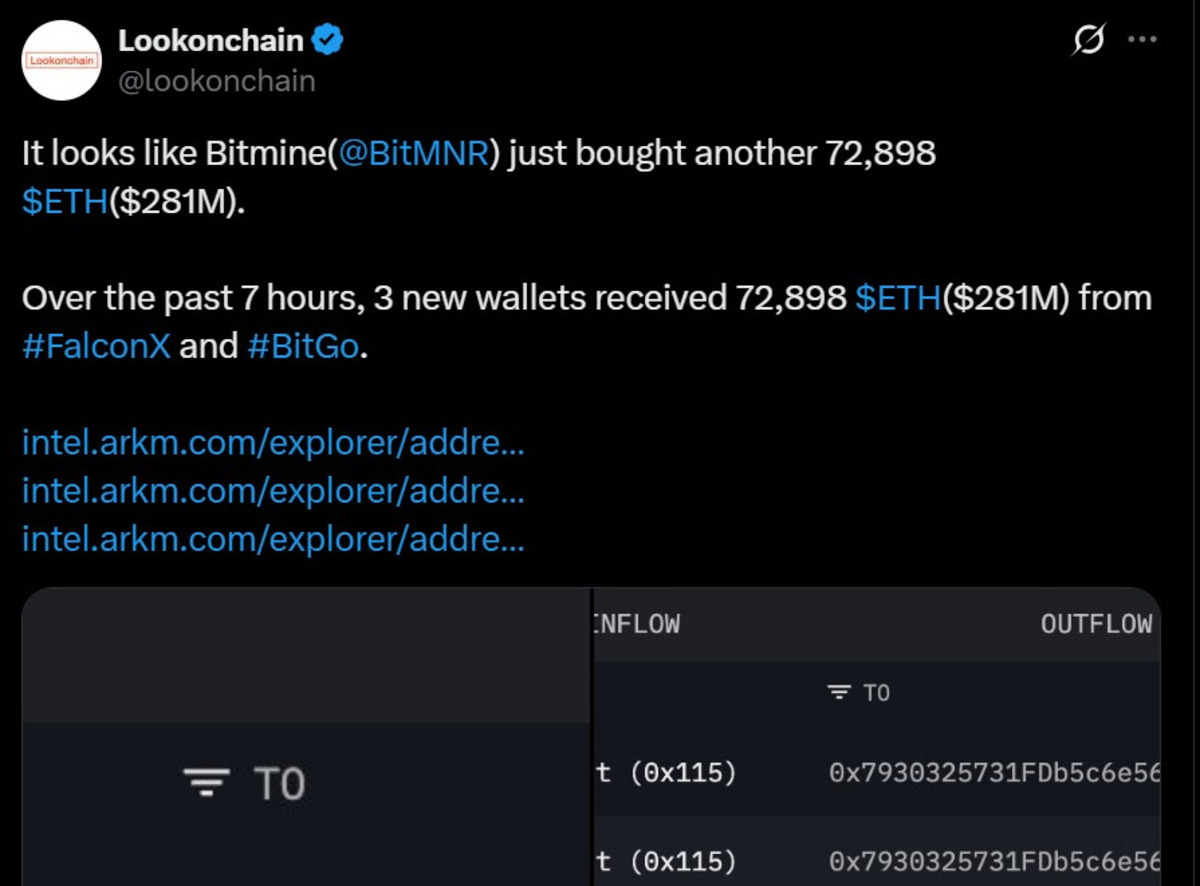Click the first 0x7930325731FDb5c6e56 address row
Screen dimensions: 1200x886
click(x=994, y=773)
